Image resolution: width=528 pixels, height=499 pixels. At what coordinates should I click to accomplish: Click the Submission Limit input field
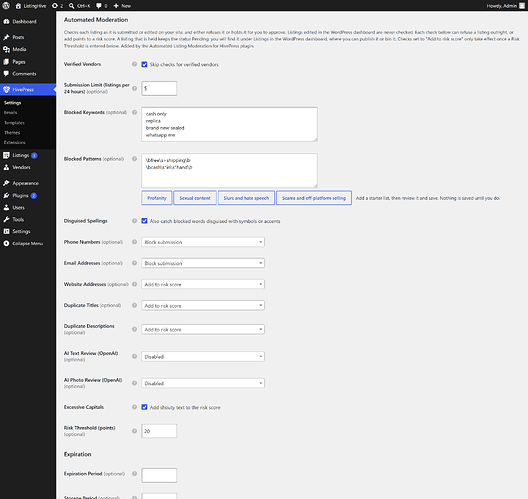159,88
